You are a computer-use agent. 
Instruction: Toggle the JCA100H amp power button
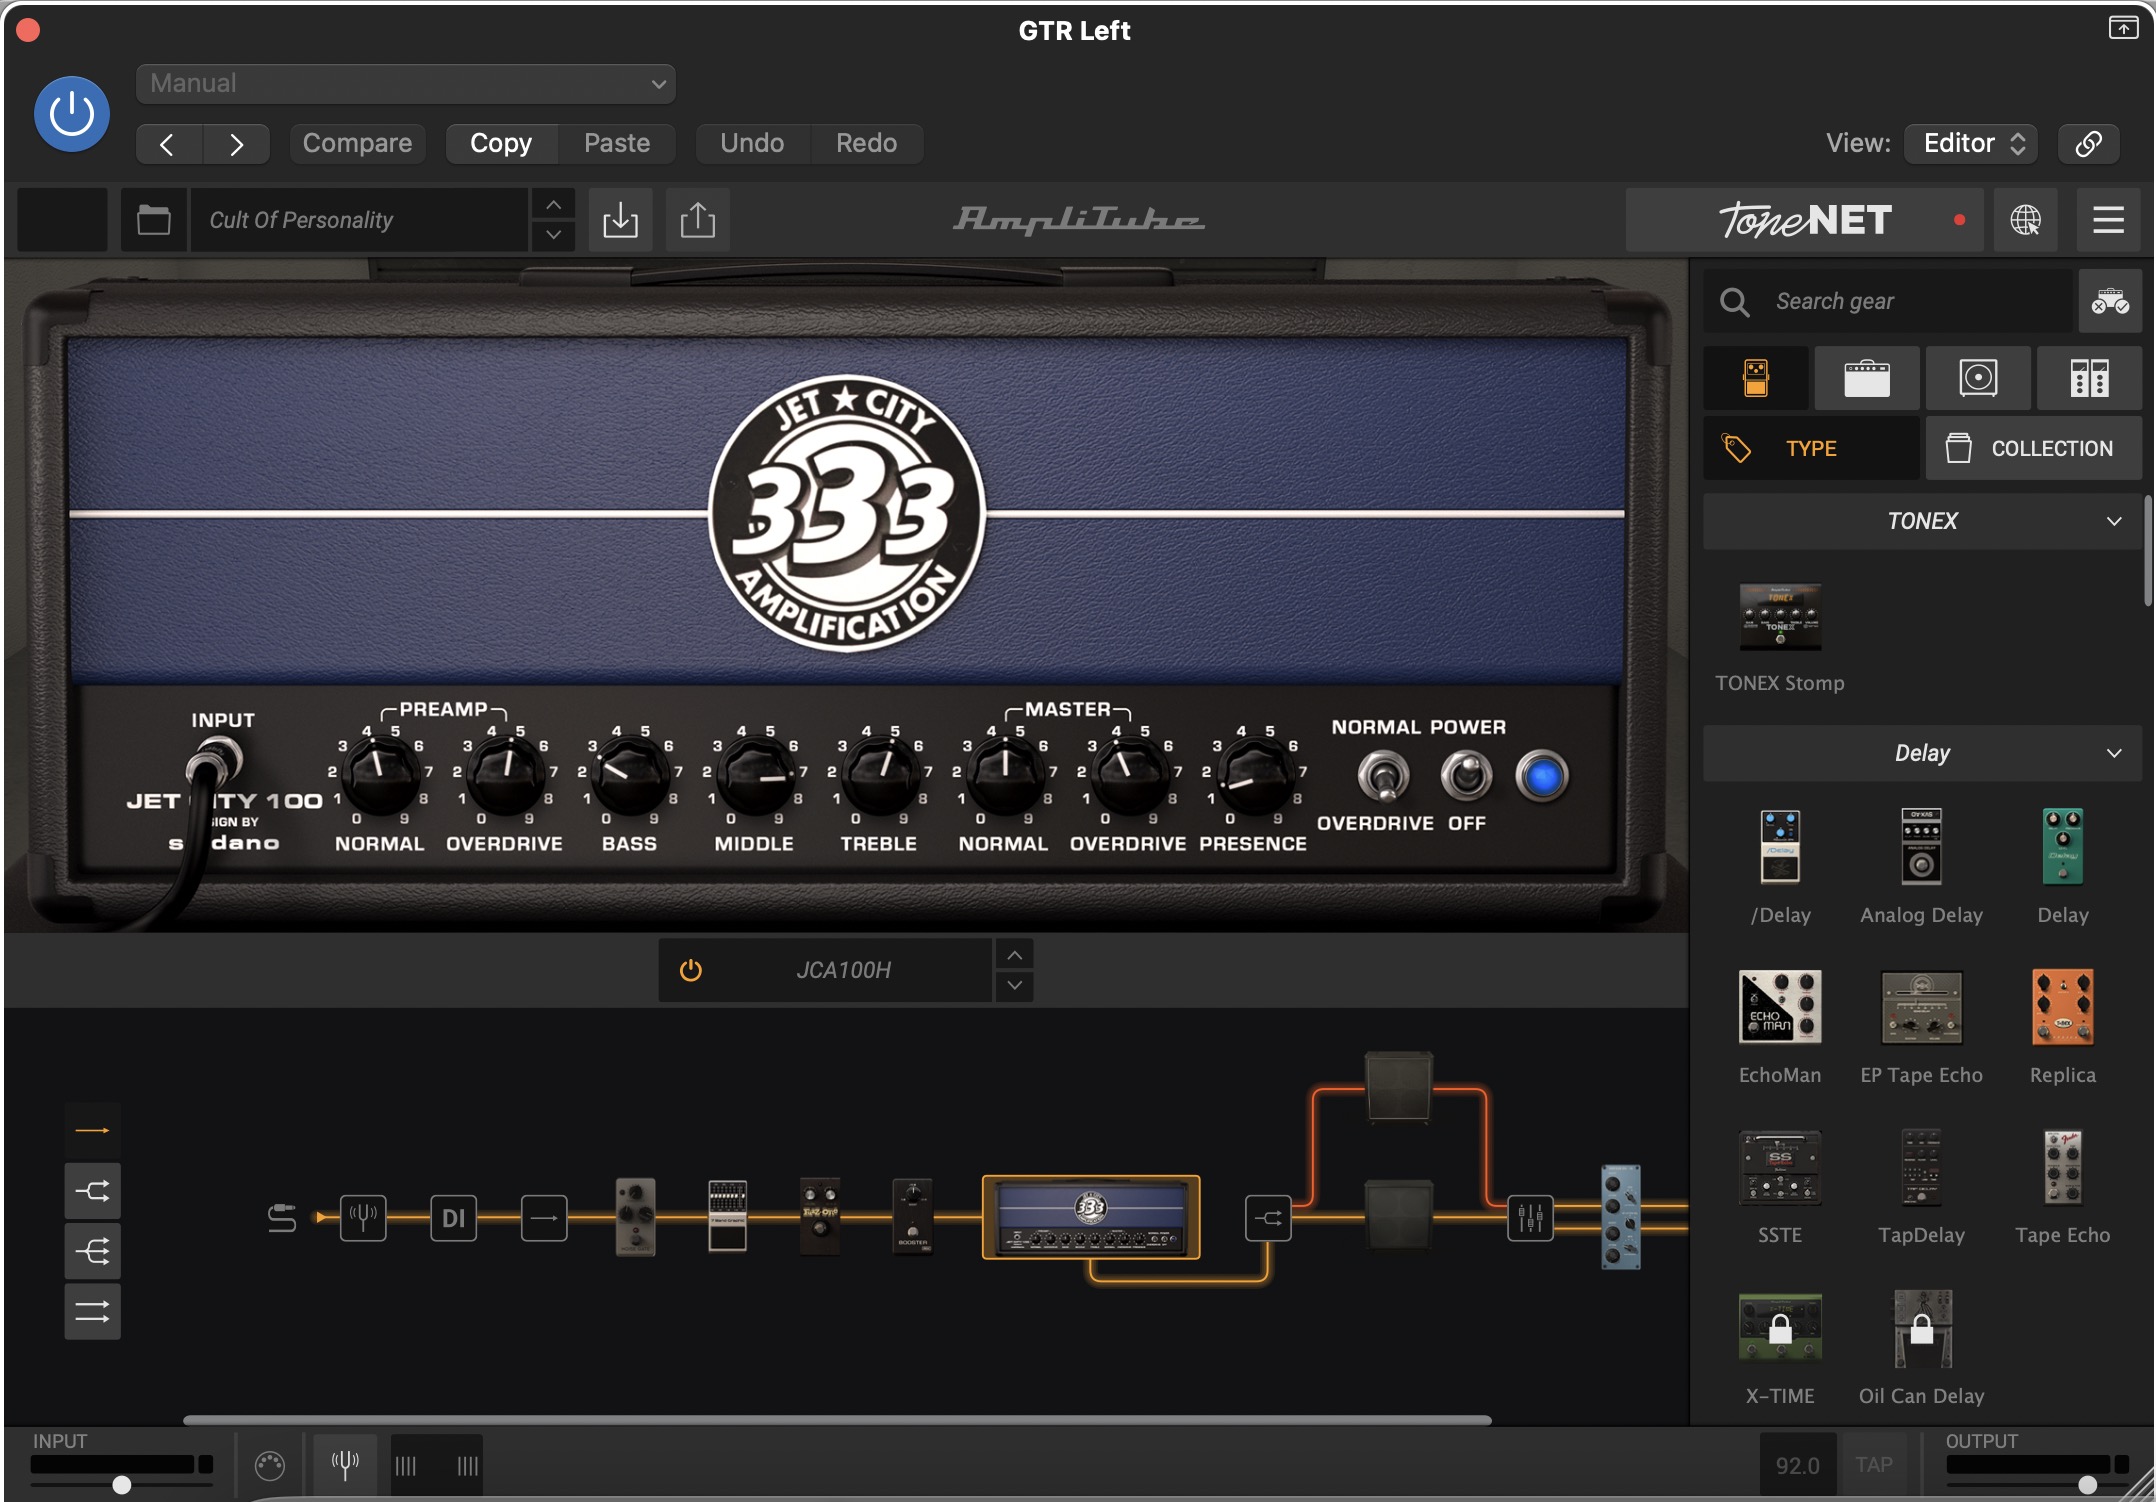point(690,970)
